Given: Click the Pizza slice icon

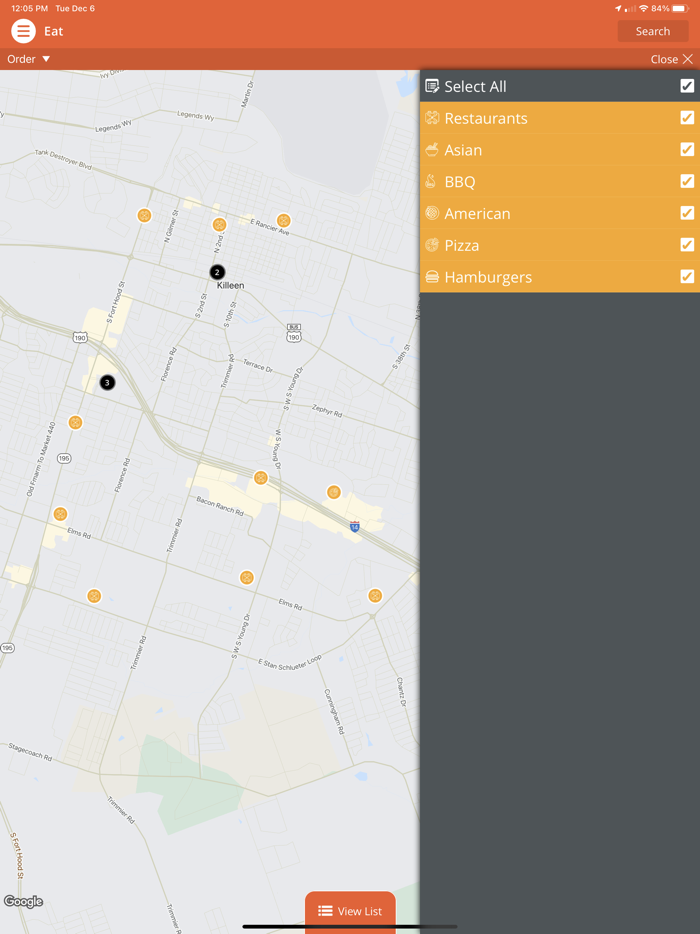Looking at the screenshot, I should click(432, 245).
